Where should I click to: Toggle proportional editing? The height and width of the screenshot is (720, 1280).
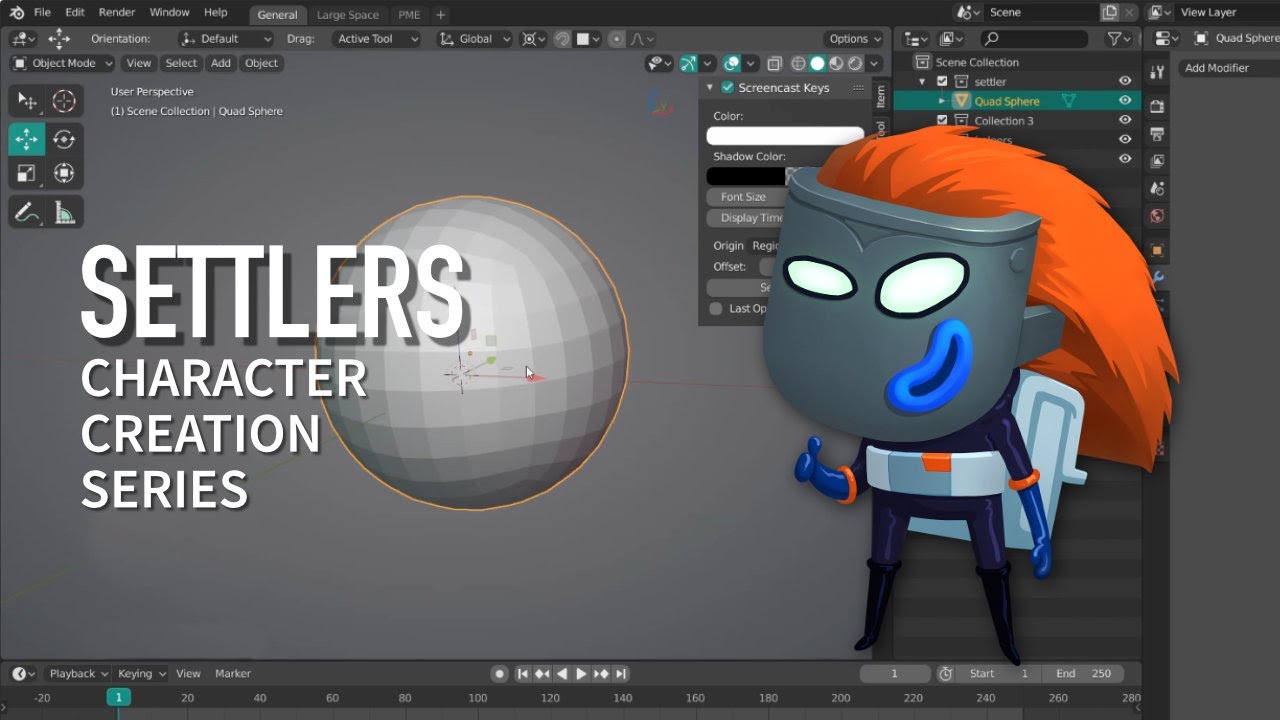point(617,39)
